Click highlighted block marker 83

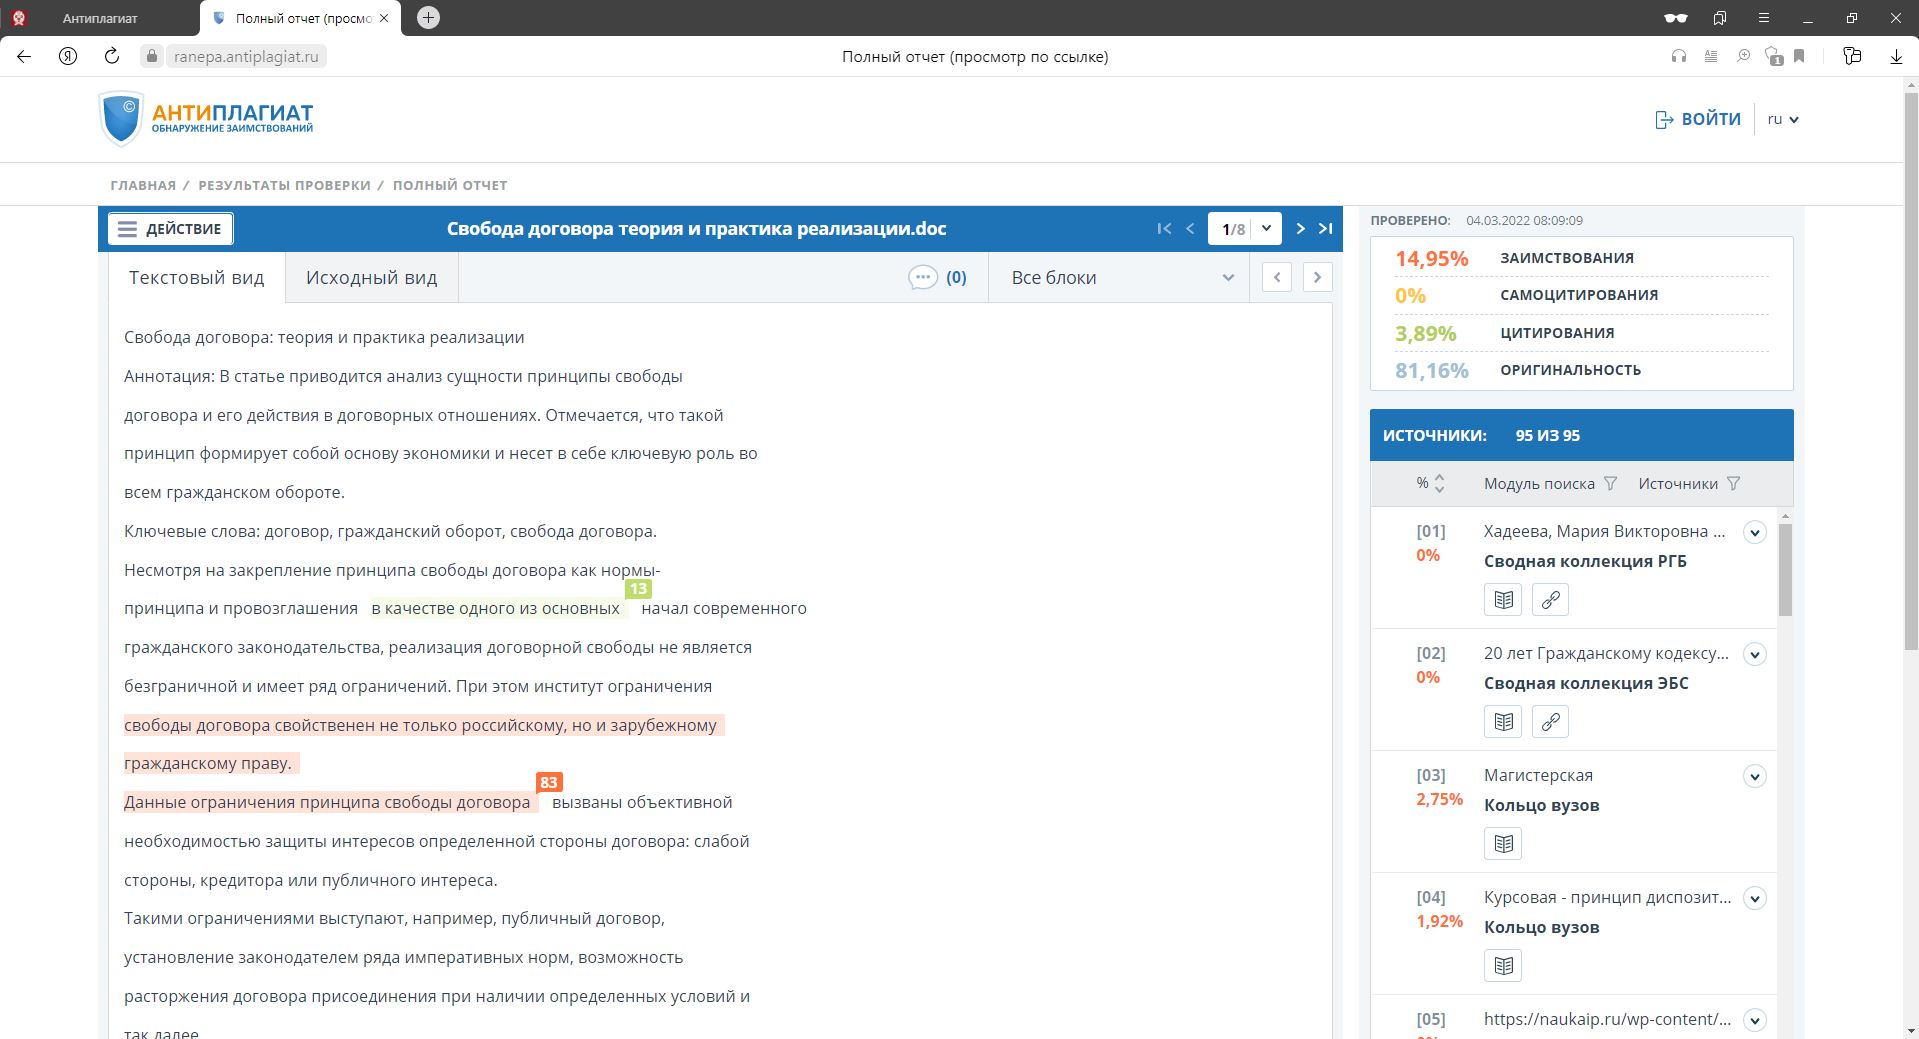548,783
